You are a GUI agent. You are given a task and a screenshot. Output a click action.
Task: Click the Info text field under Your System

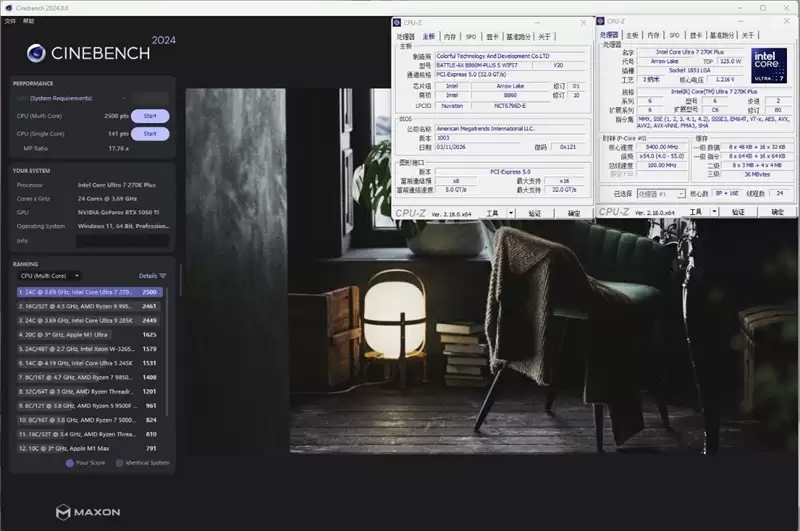(123, 241)
